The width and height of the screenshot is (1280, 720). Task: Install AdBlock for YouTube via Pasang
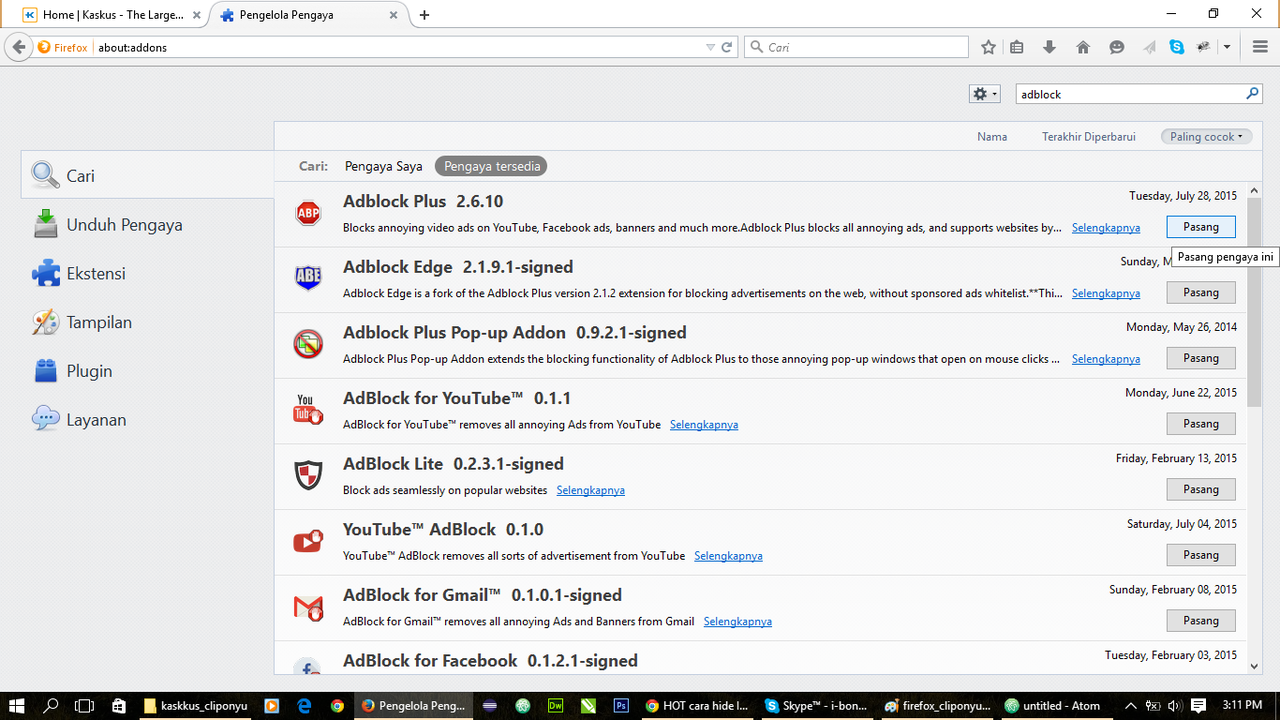click(1201, 424)
